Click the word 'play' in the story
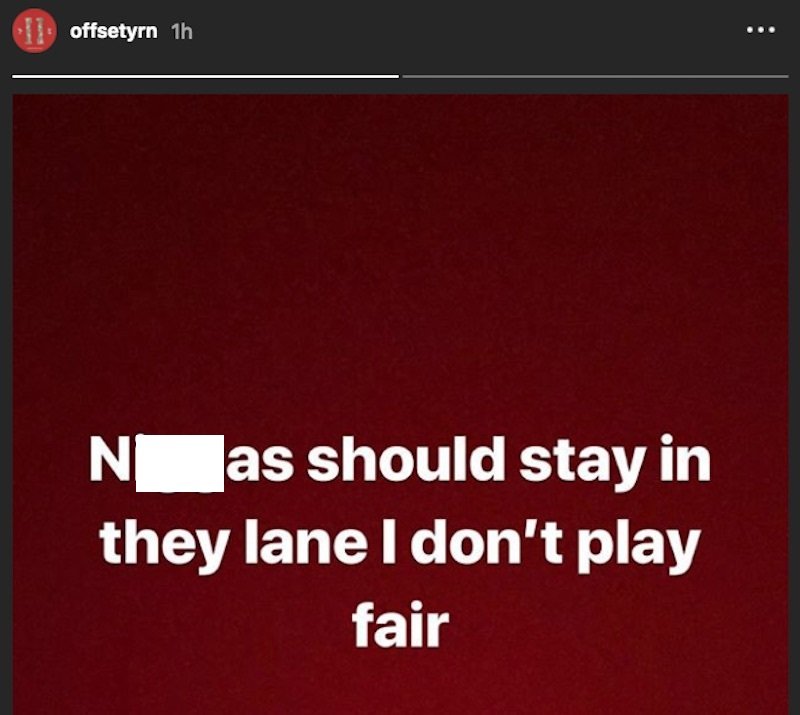 (639, 547)
